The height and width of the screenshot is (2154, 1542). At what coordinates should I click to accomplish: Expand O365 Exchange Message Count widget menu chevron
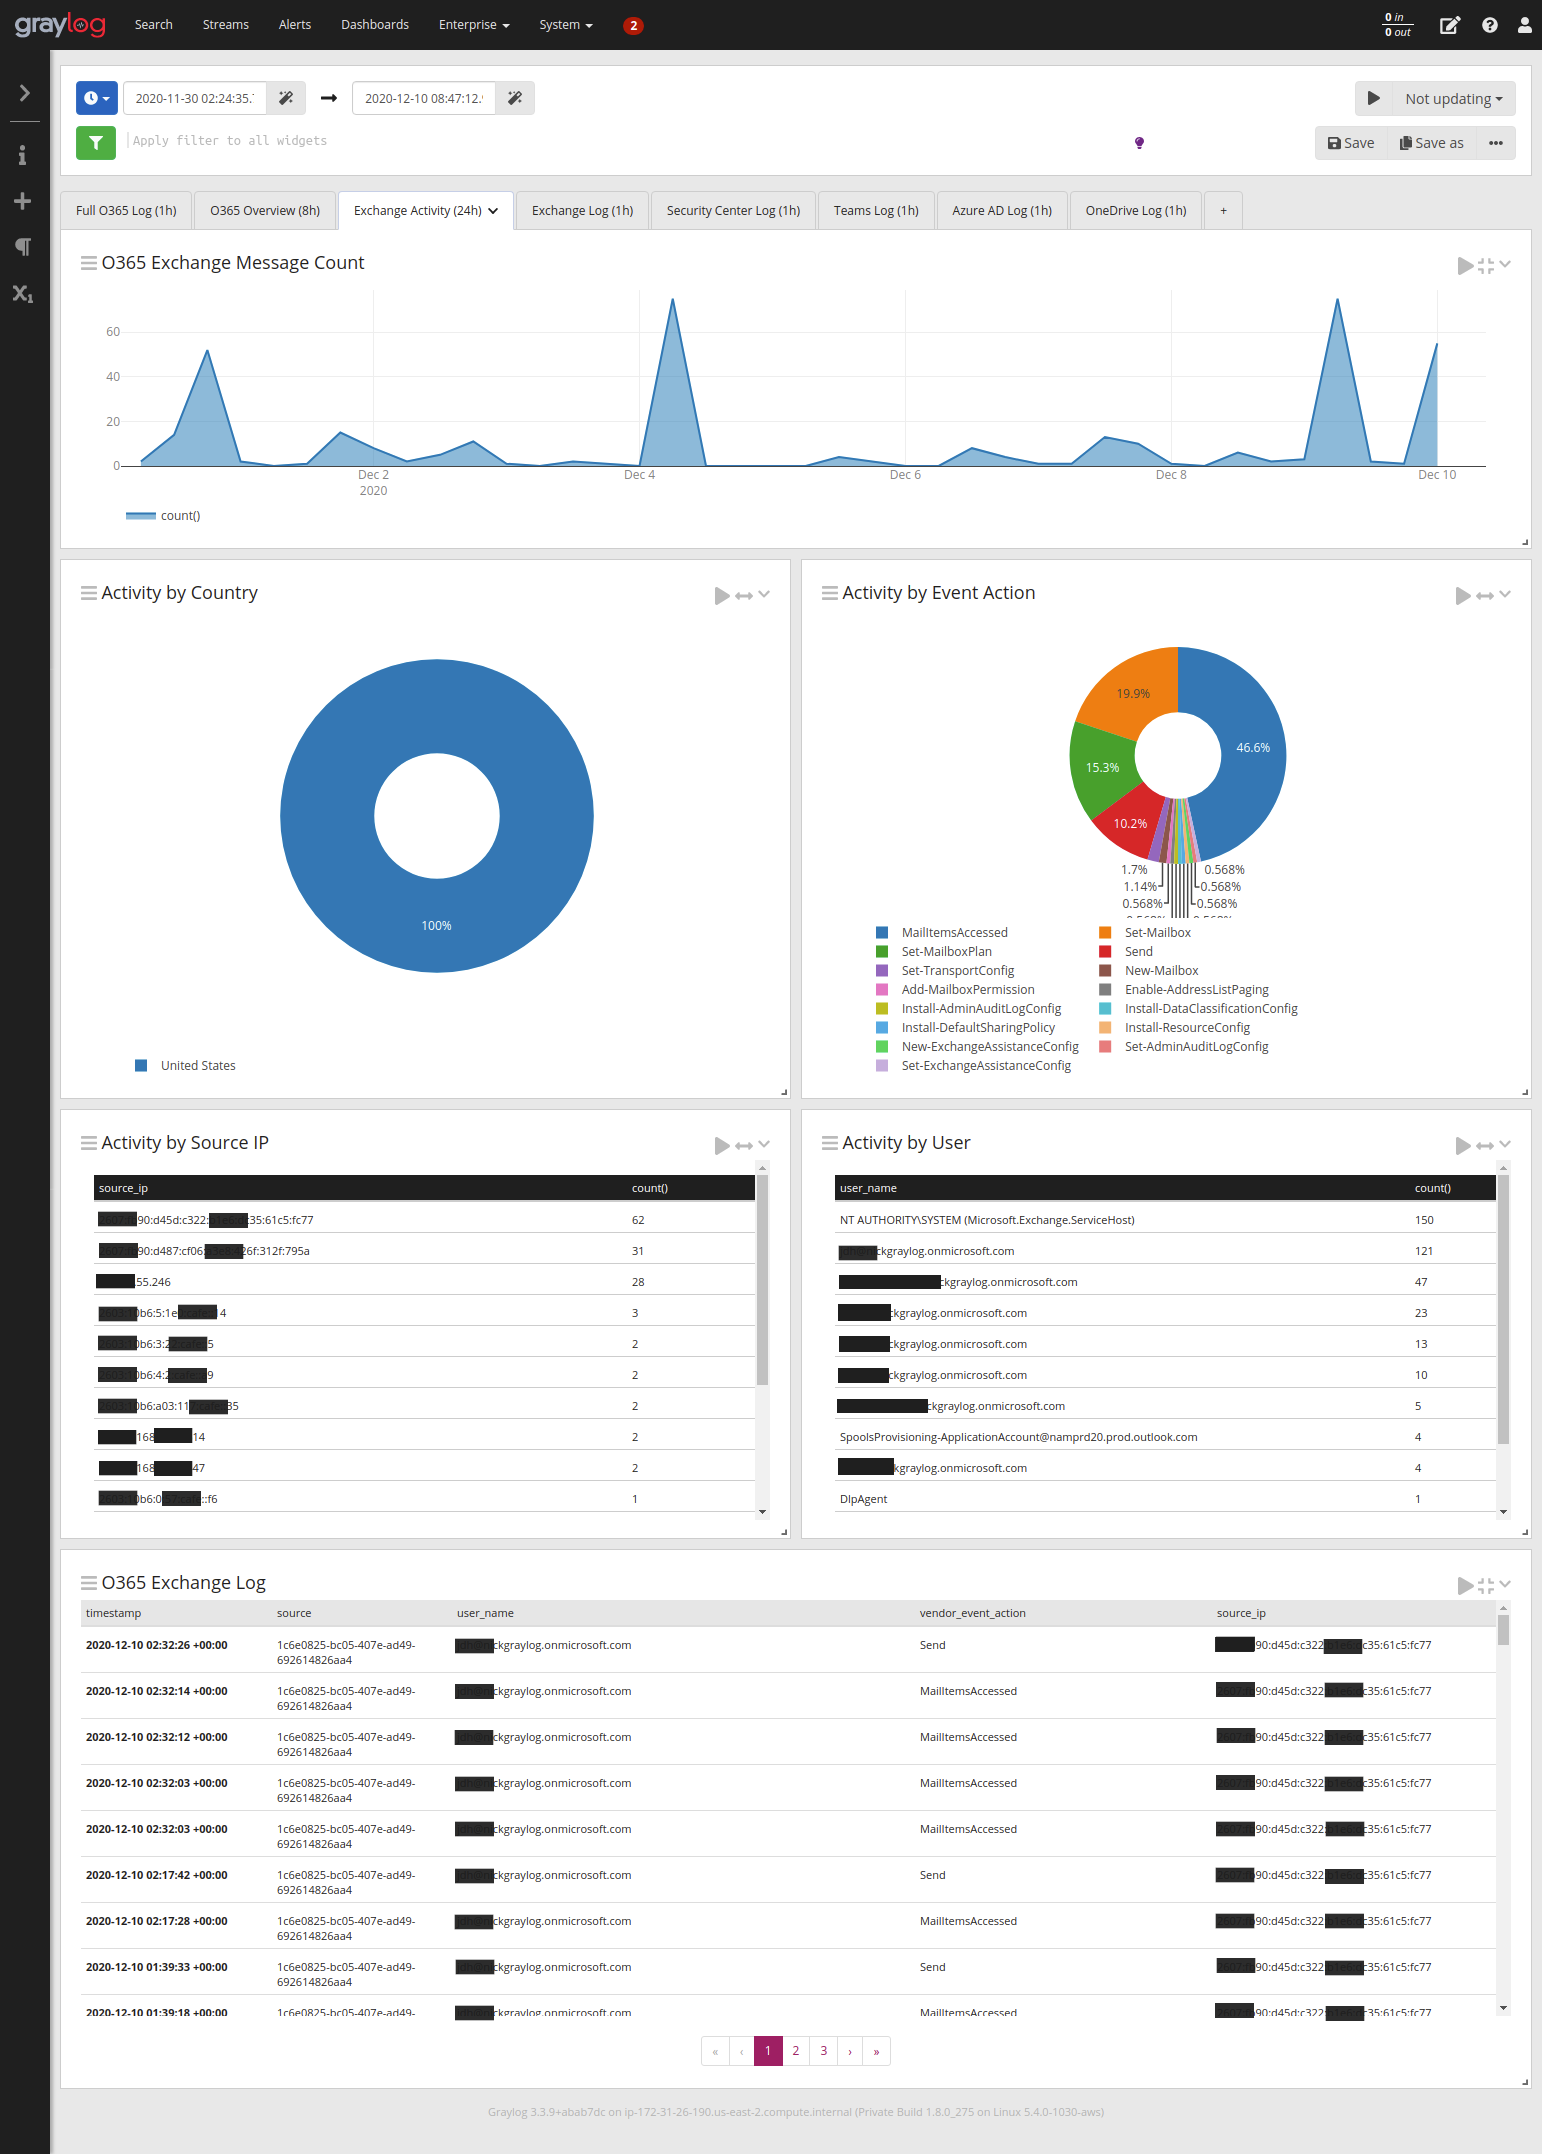1505,264
